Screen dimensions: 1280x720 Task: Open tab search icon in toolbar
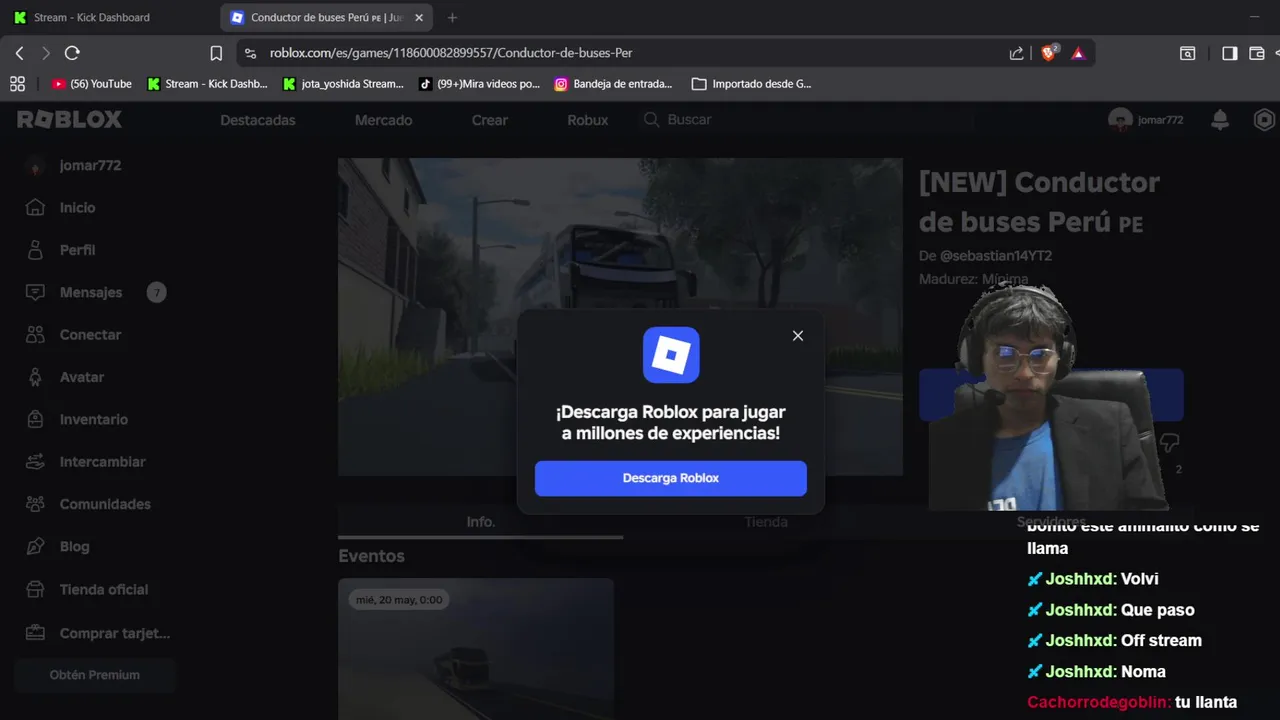1187,53
